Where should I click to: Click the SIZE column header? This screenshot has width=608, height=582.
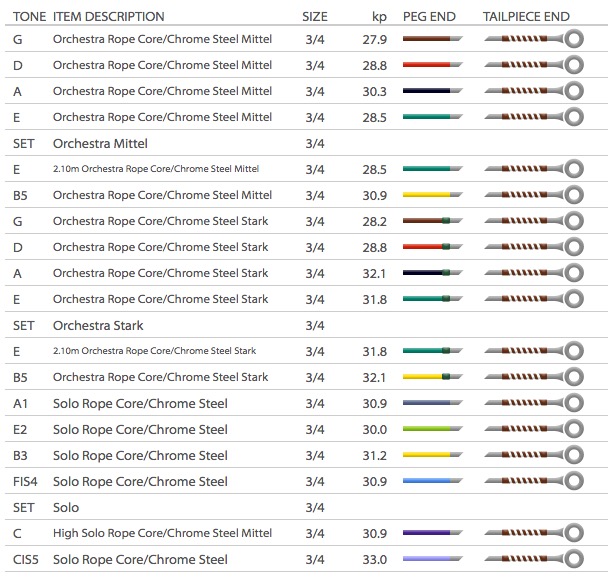click(x=315, y=17)
